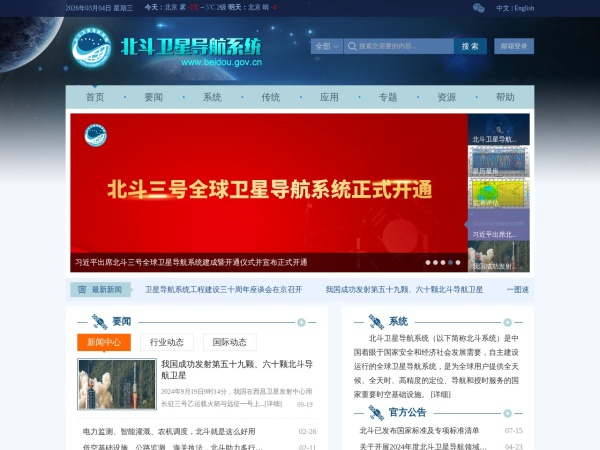
Task: Open the 应用 navigation menu
Action: (329, 97)
